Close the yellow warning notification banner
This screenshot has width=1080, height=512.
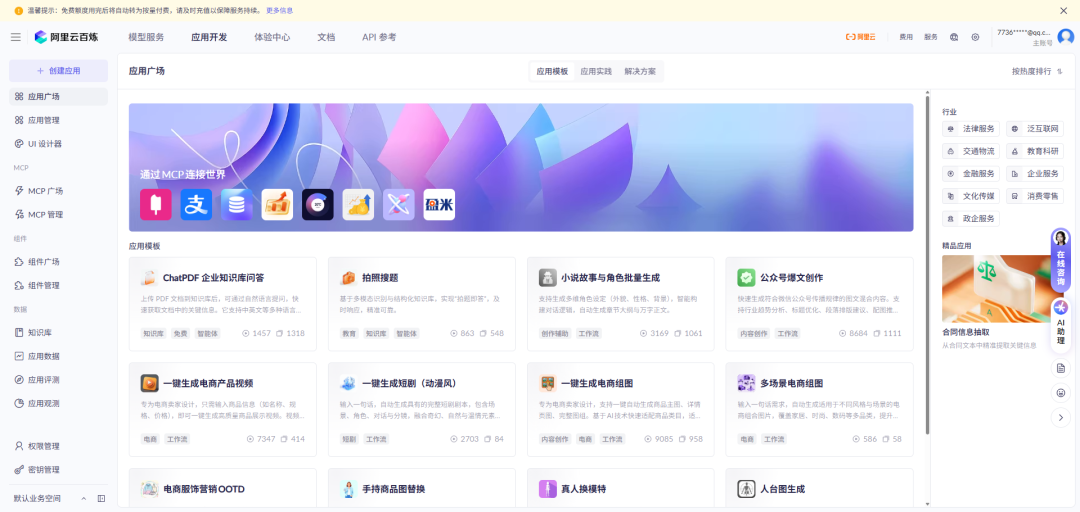(x=1063, y=10)
